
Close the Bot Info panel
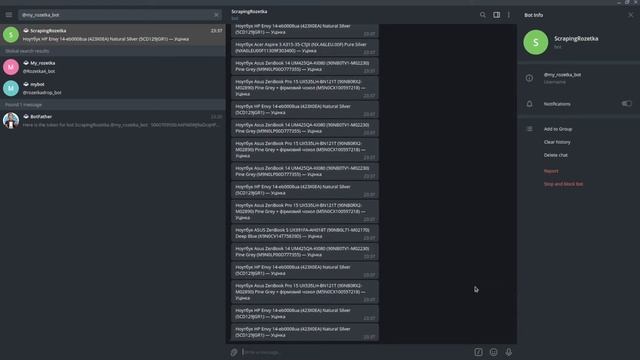coord(631,15)
